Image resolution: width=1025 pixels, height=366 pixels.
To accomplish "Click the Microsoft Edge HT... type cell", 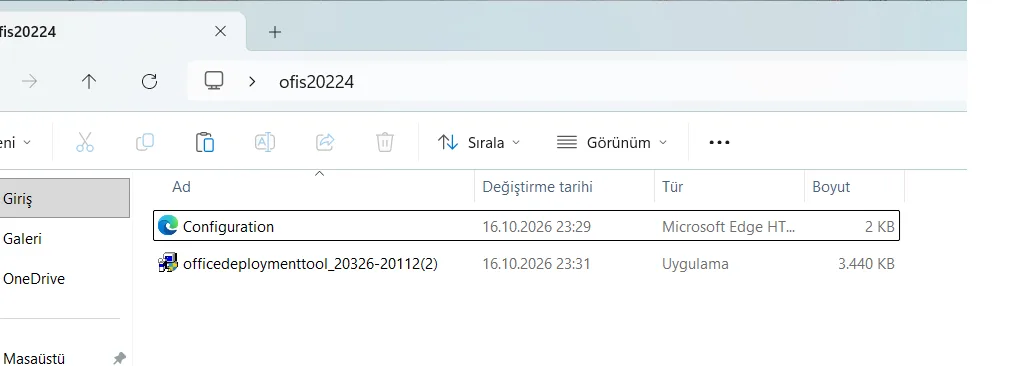I will coord(729,227).
